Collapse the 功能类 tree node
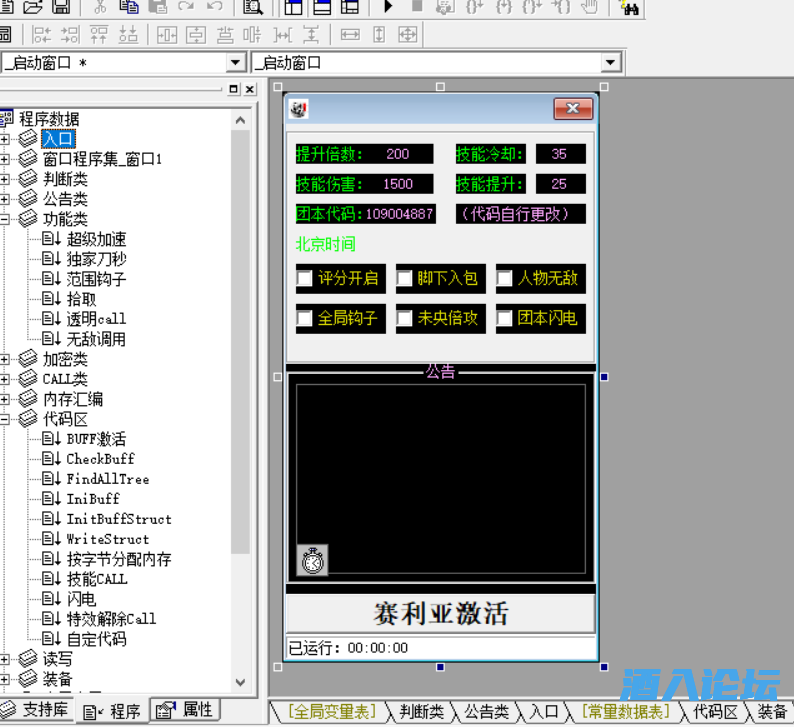This screenshot has height=727, width=794. coord(4,219)
